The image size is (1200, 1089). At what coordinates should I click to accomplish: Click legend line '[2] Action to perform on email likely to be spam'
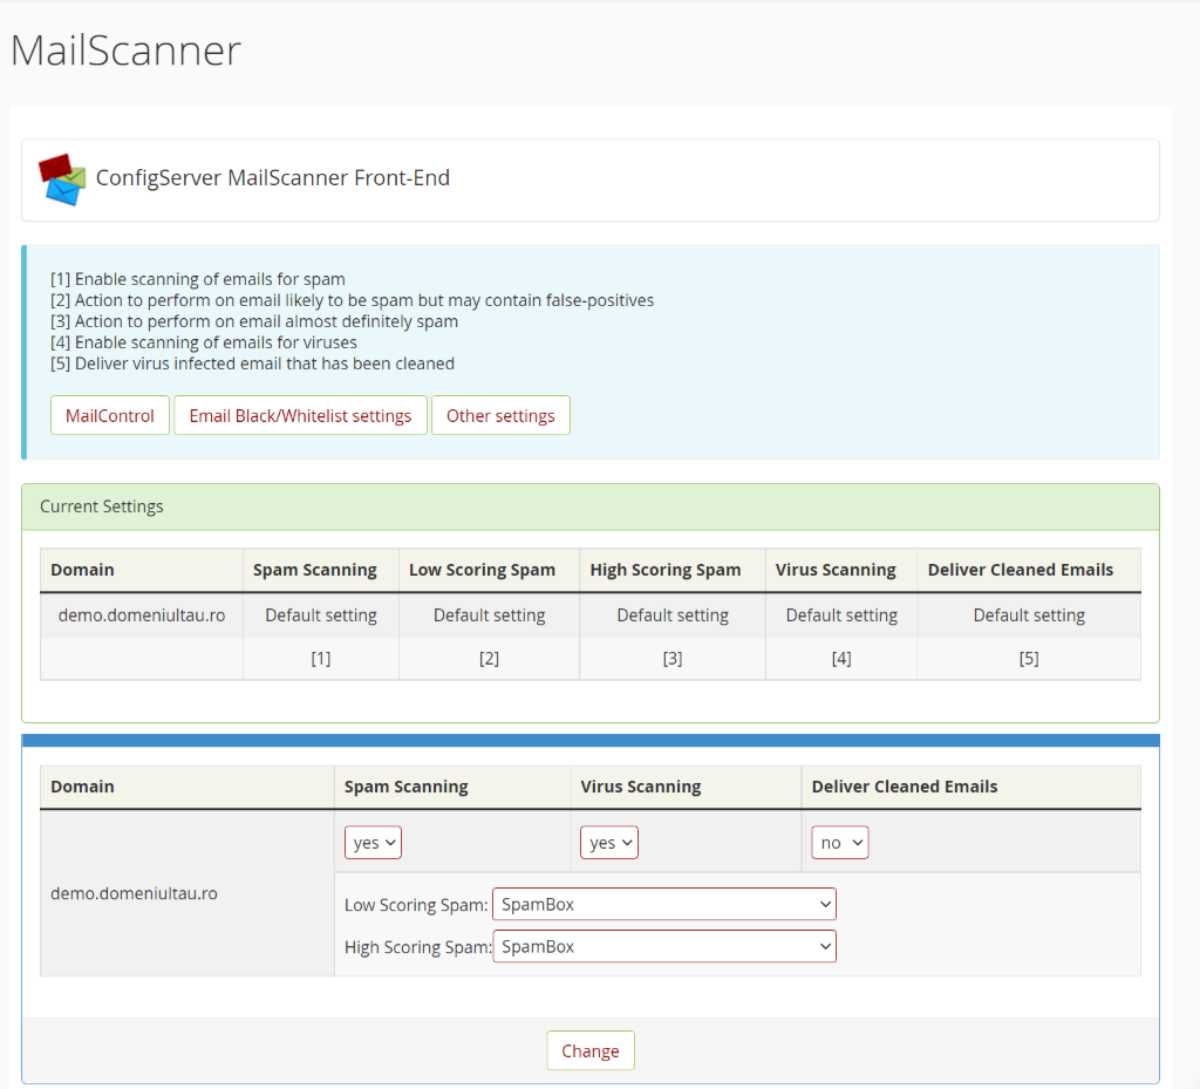pyautogui.click(x=352, y=300)
